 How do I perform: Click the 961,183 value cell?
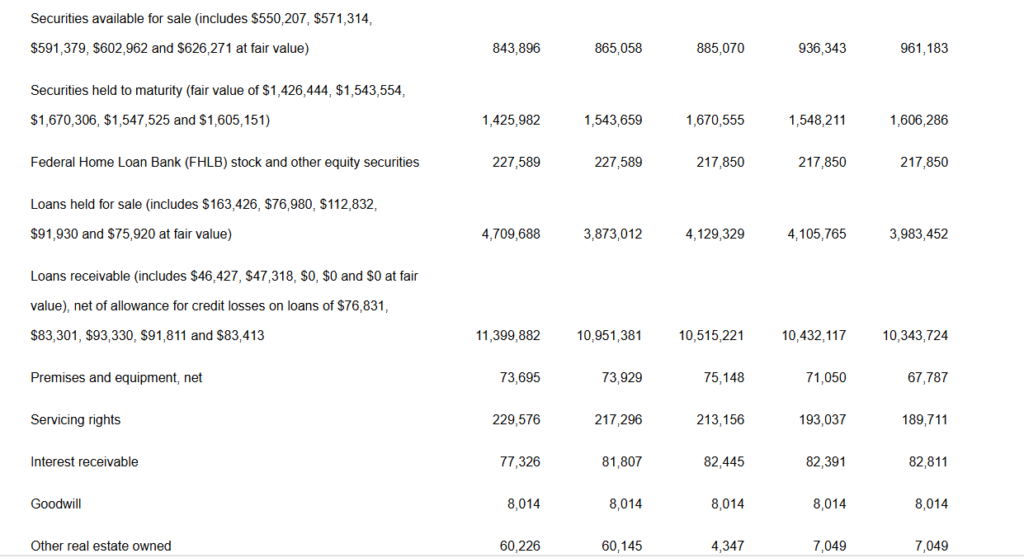click(924, 48)
